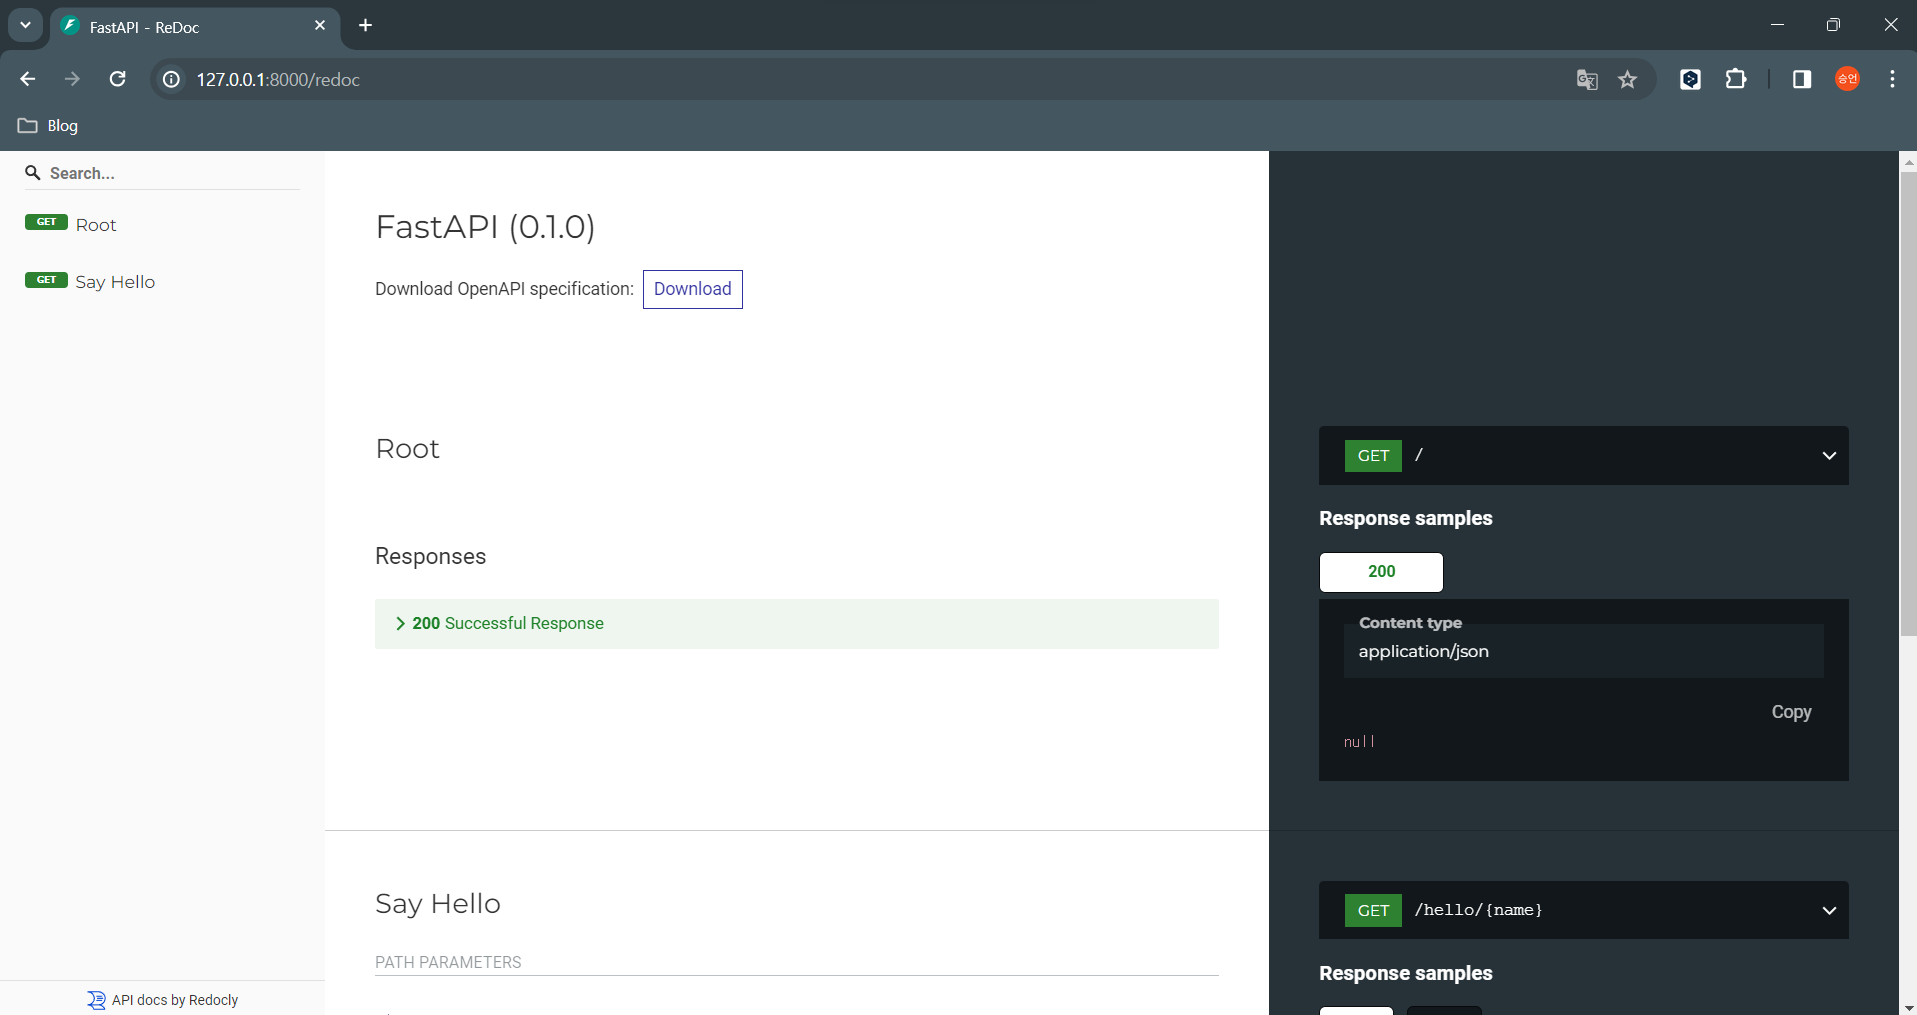Image resolution: width=1917 pixels, height=1015 pixels.
Task: Minimize the browser window
Action: 1777,25
